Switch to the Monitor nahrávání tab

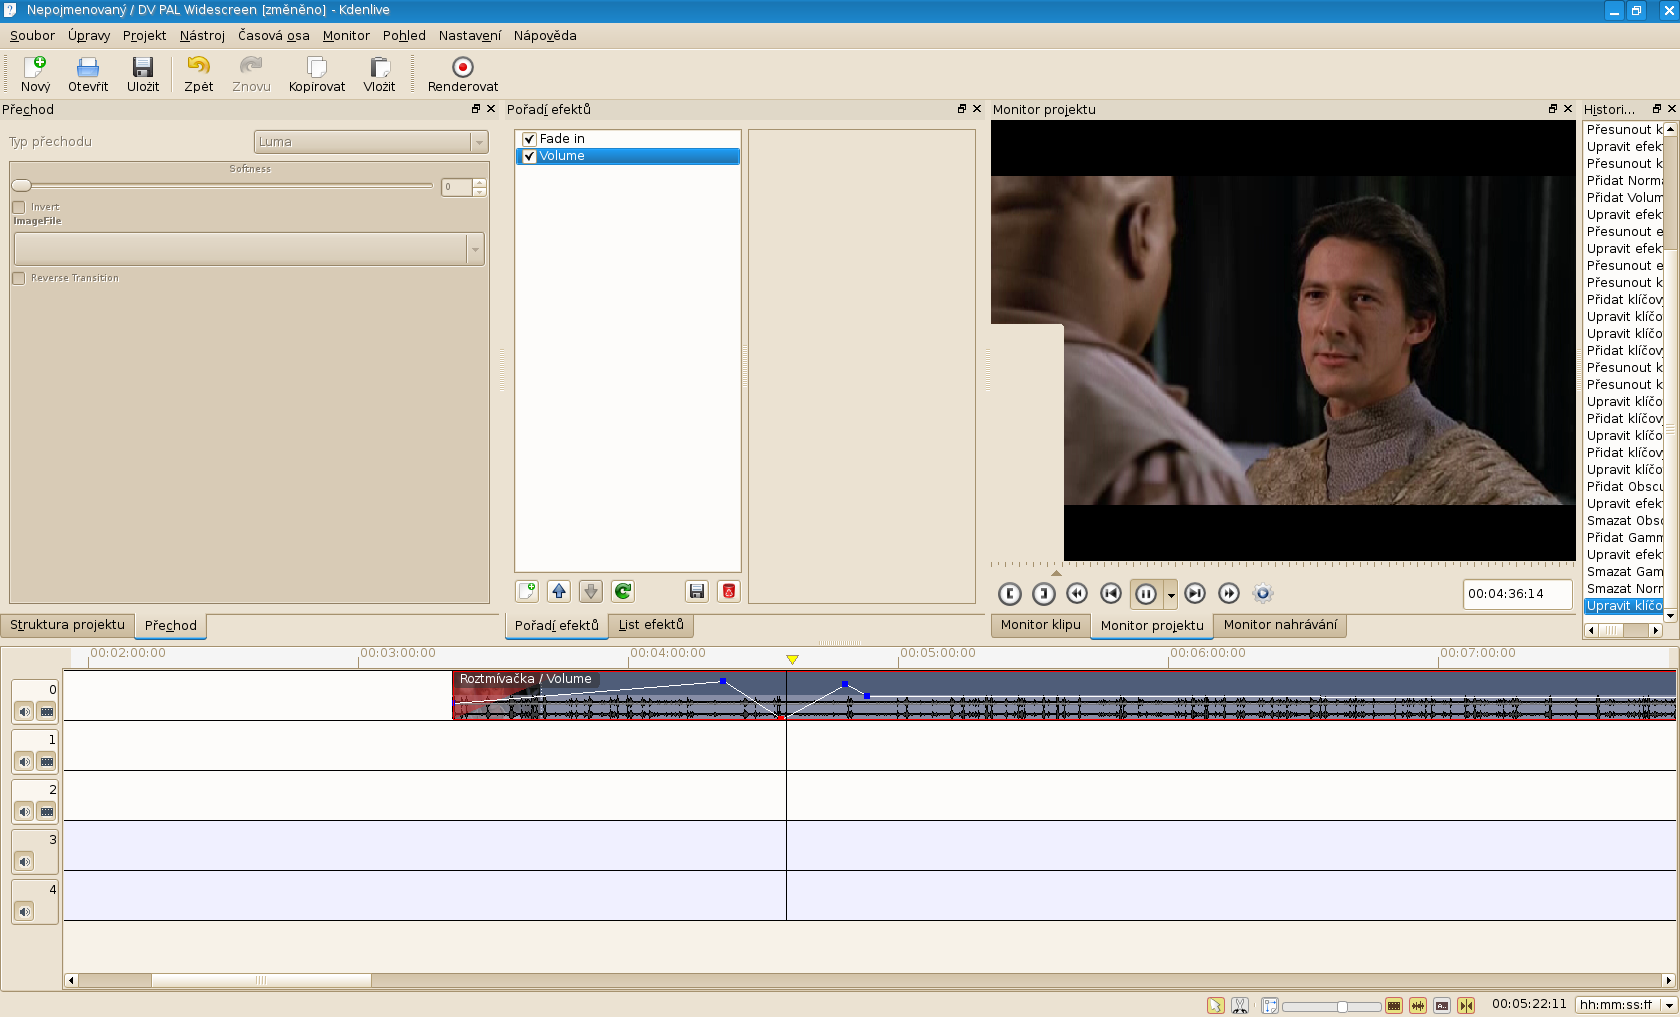[x=1280, y=625]
